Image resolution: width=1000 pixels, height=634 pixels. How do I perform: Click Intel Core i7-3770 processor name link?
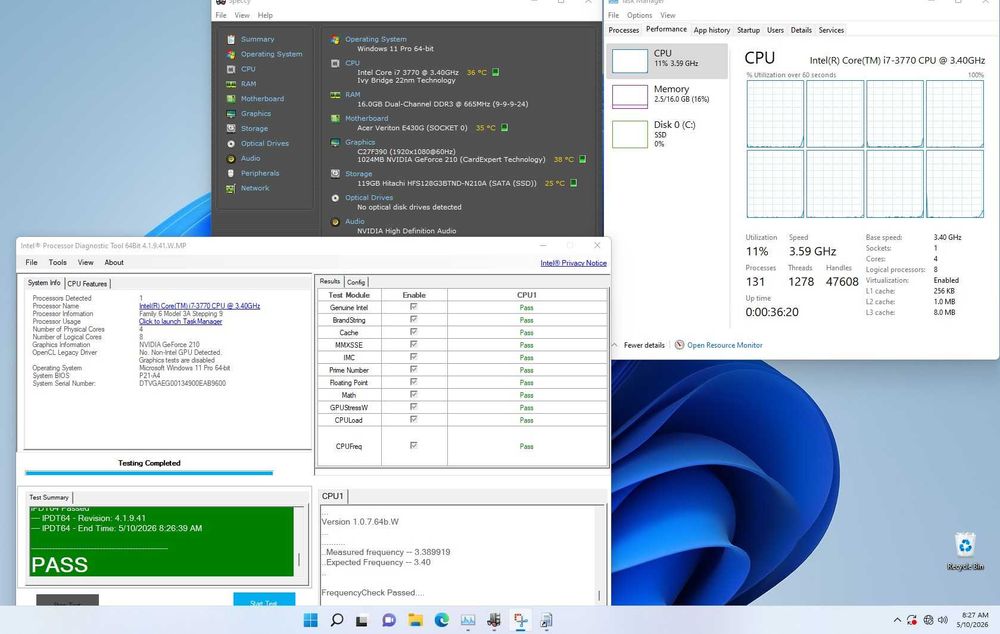pos(200,306)
